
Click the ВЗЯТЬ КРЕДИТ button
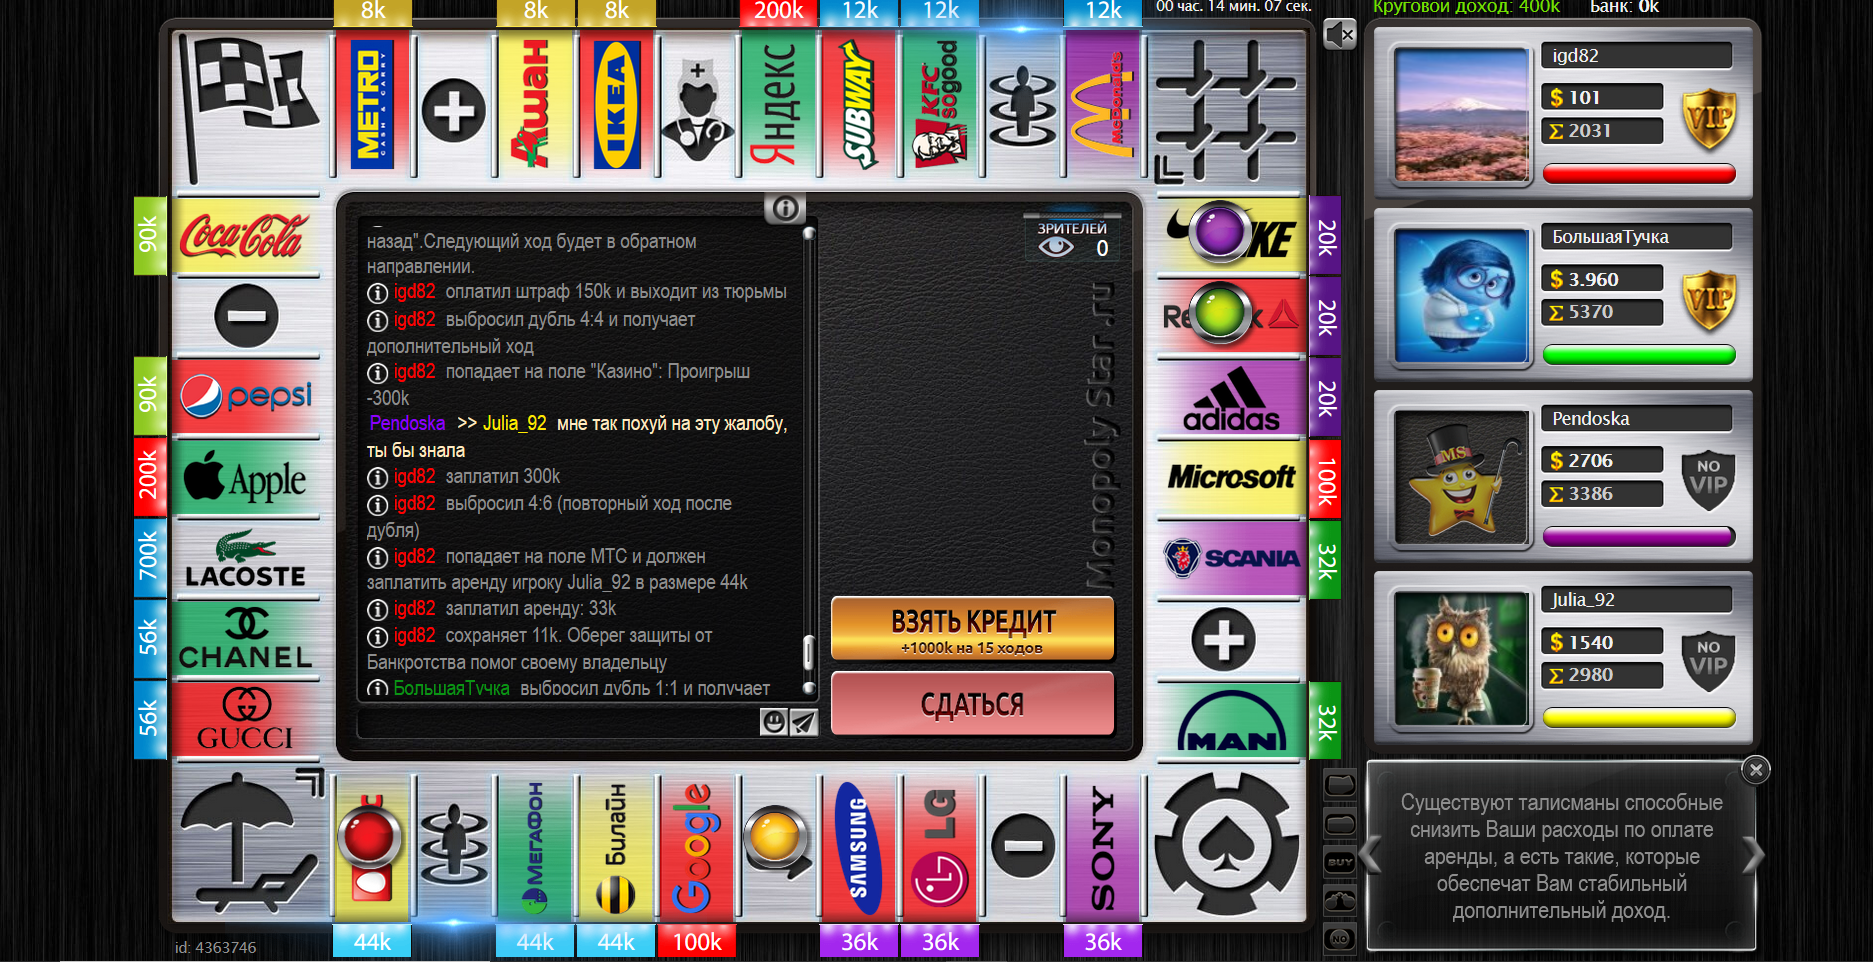tap(972, 629)
